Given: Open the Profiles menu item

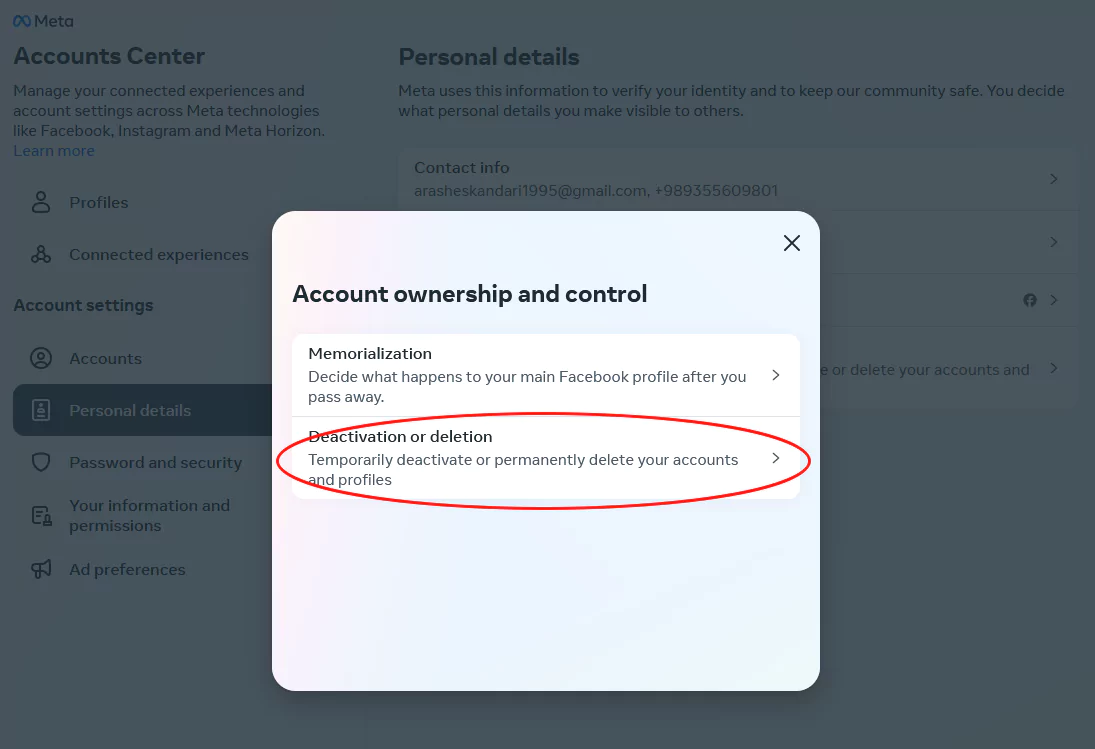Looking at the screenshot, I should click(x=99, y=202).
